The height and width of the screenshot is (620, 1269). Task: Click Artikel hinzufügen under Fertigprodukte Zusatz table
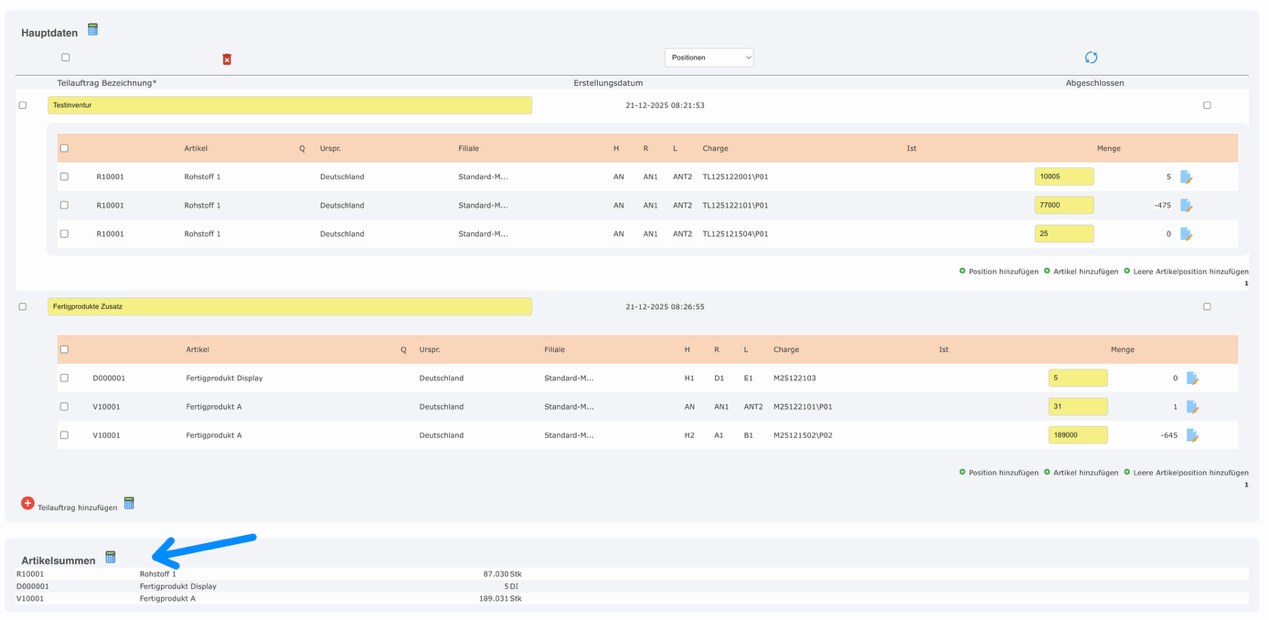click(1081, 472)
